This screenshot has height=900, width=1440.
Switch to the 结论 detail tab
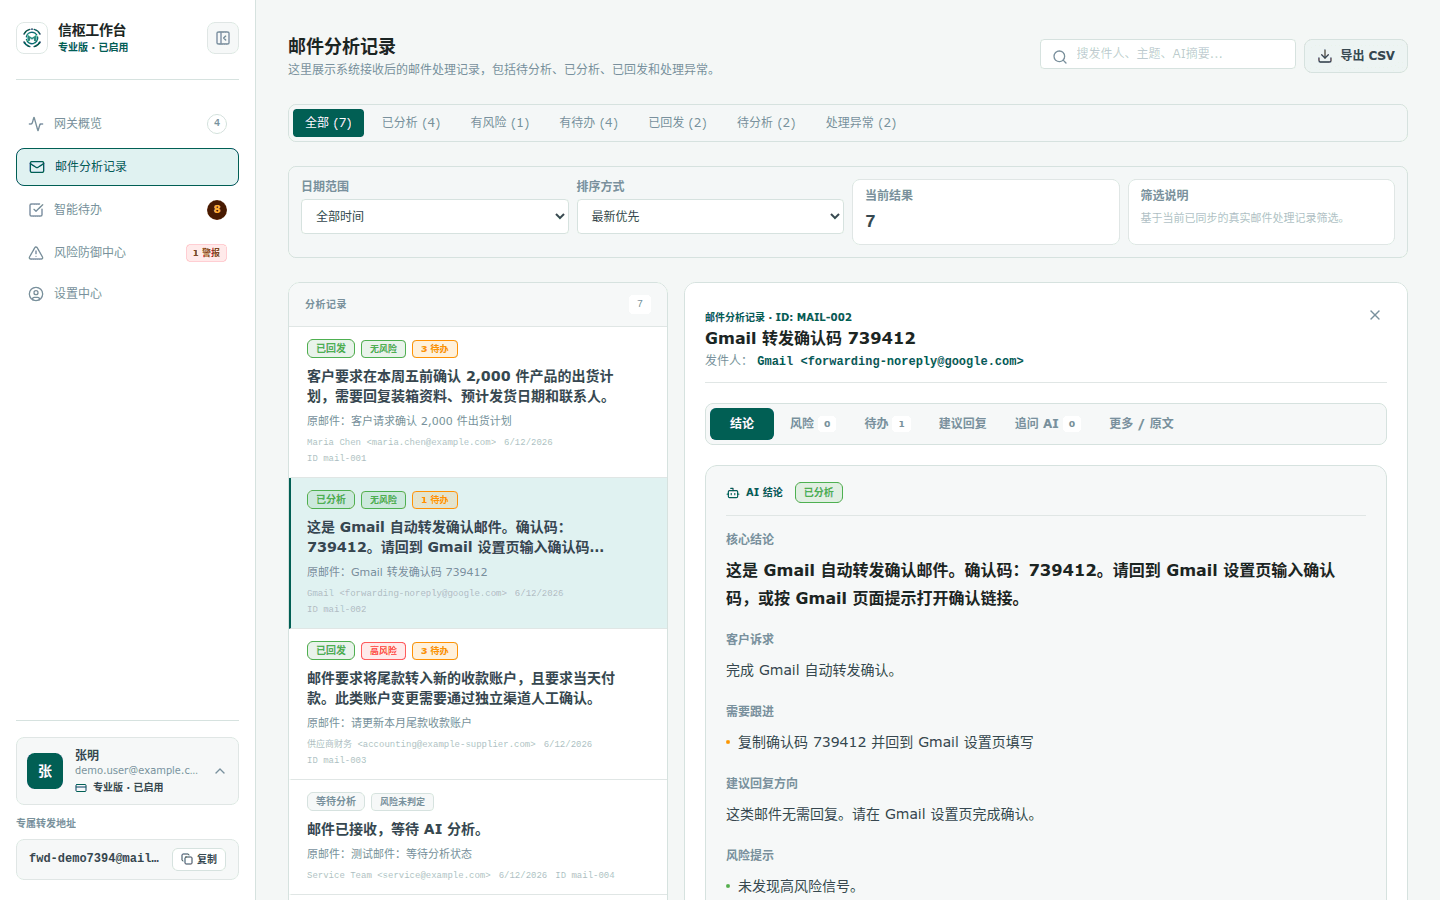[742, 424]
